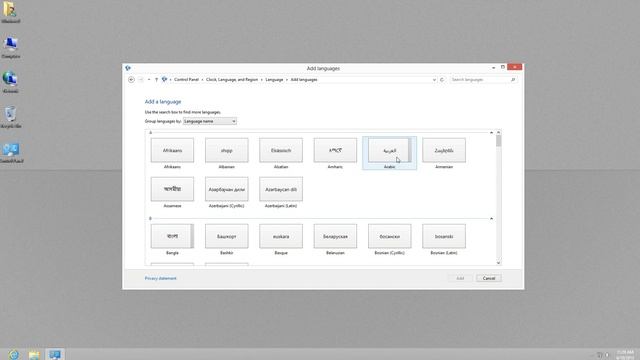
Task: Click Clock, Language, and Region breadcrumb
Action: pyautogui.click(x=232, y=80)
